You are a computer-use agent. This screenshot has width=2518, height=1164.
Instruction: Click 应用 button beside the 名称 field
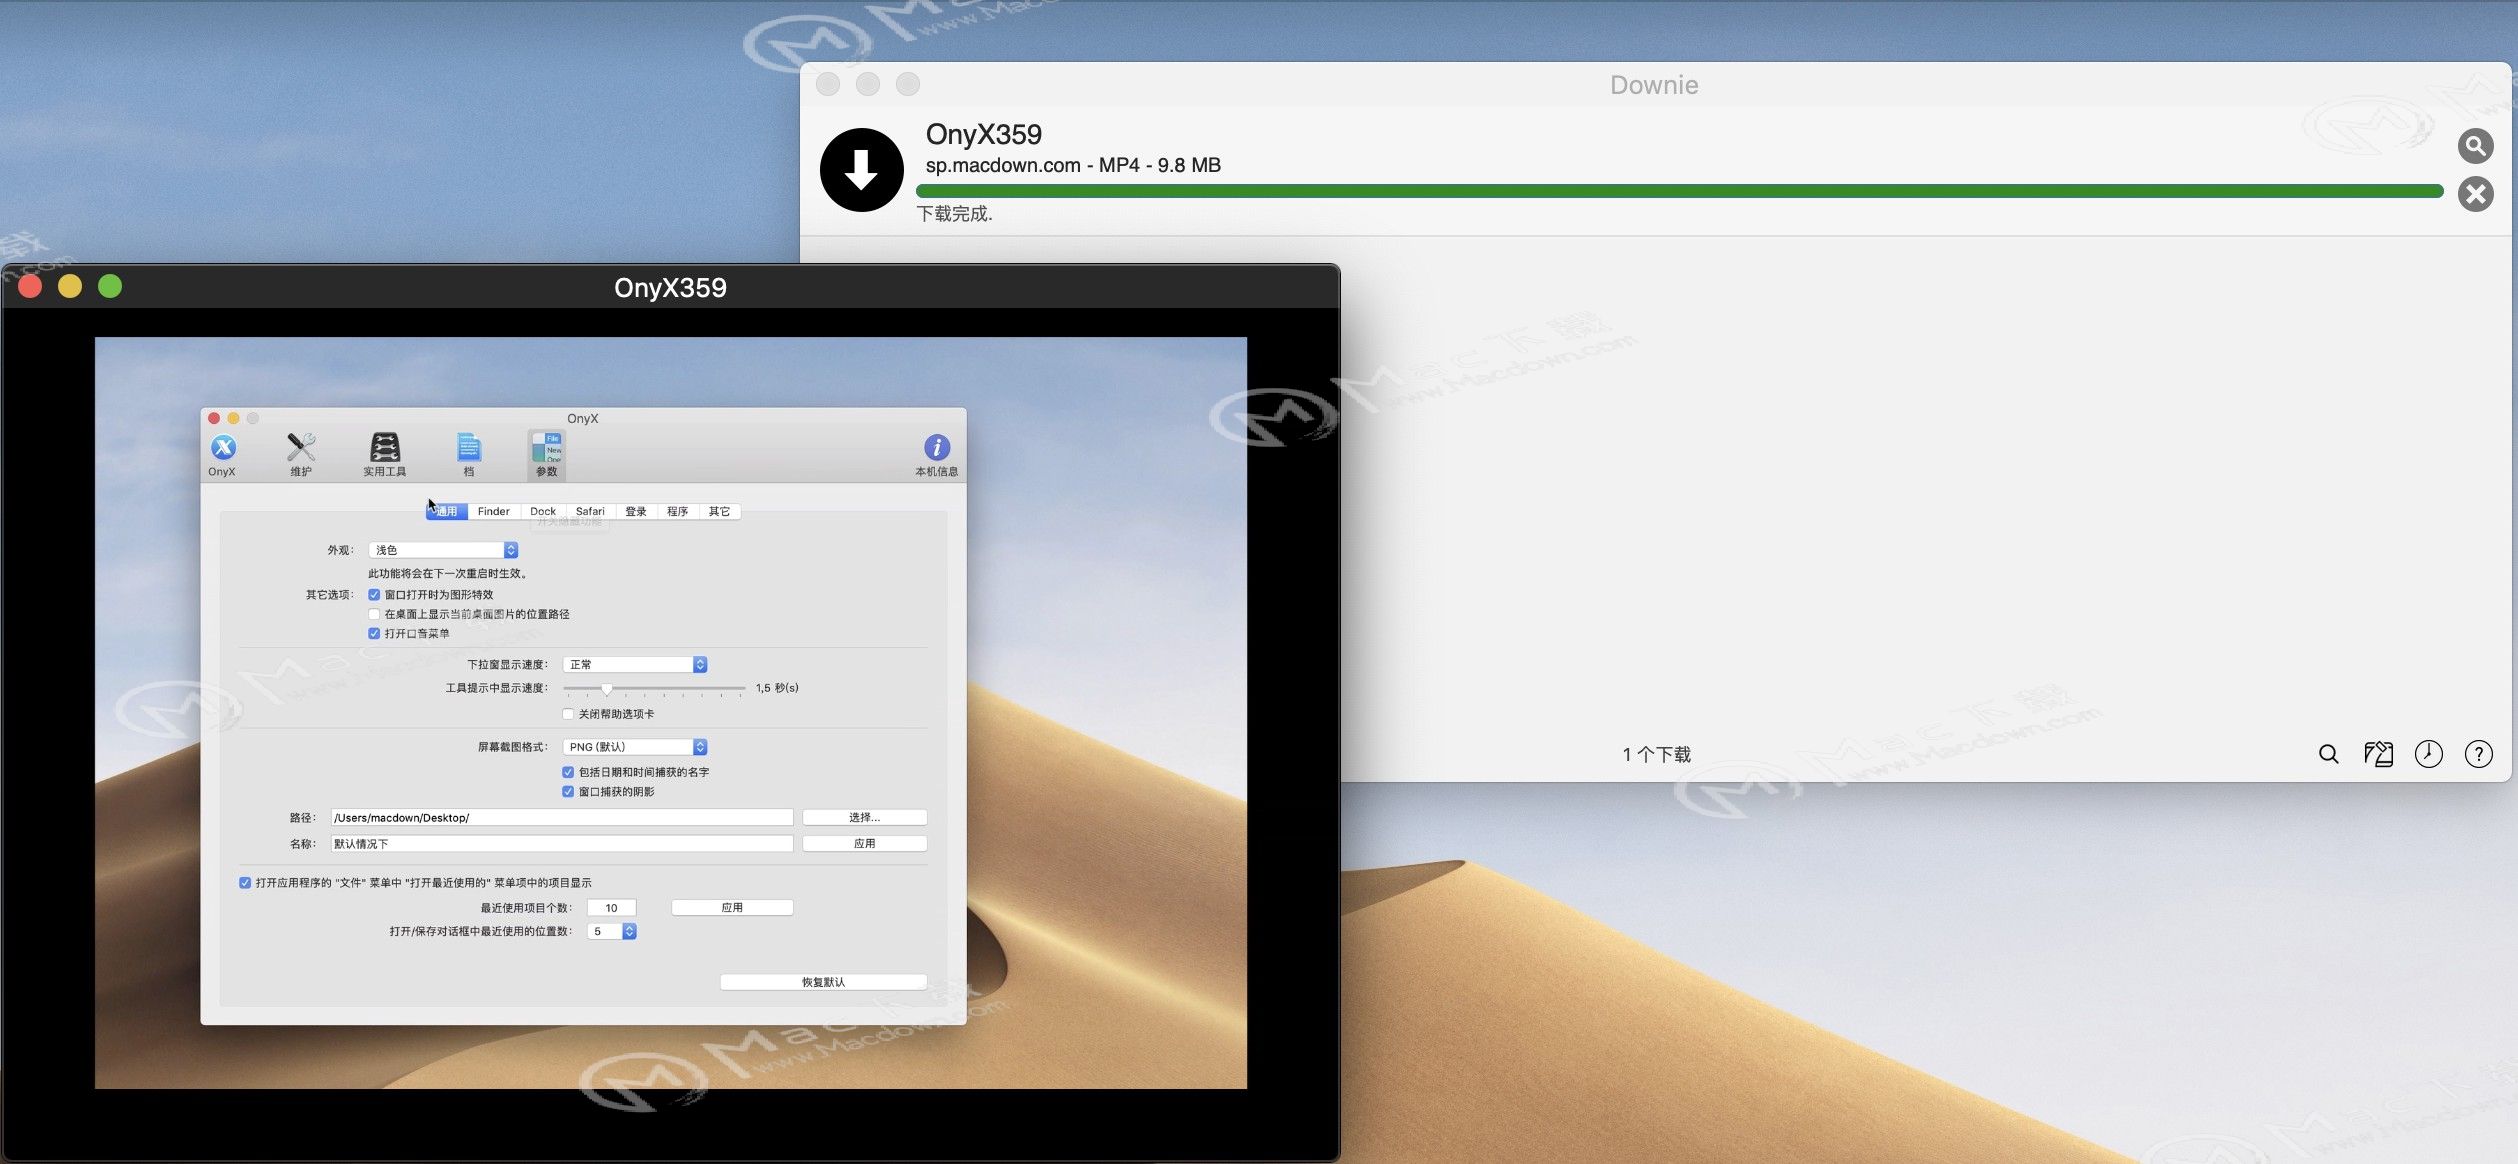[864, 843]
